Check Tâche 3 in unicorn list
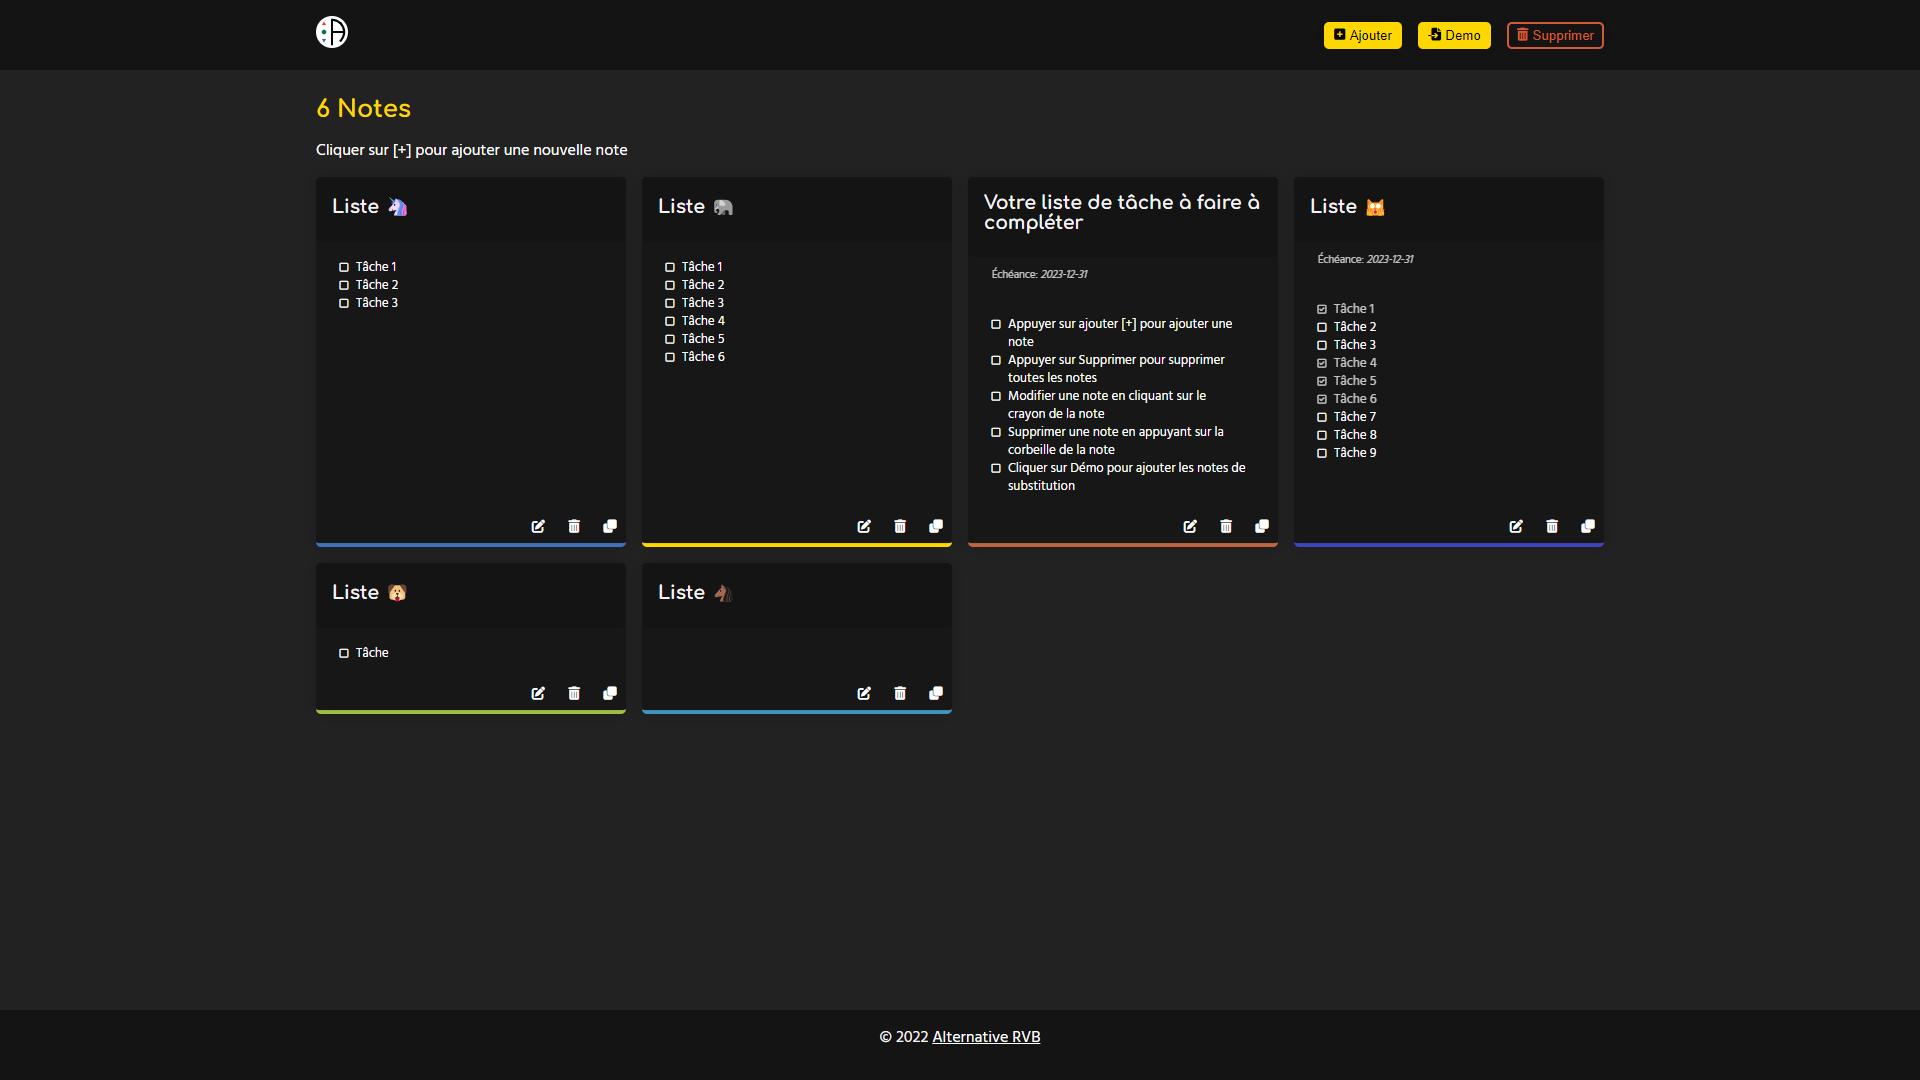Image resolution: width=1920 pixels, height=1080 pixels. (x=344, y=303)
